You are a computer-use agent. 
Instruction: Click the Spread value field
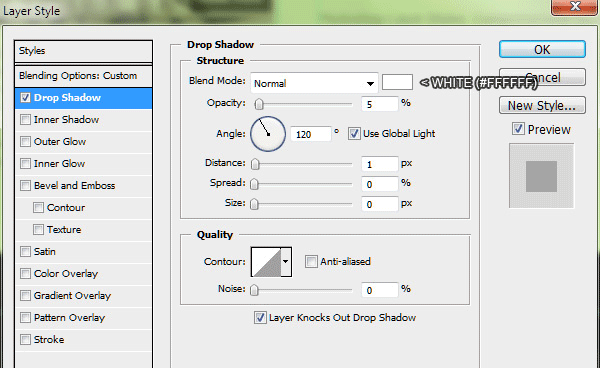tap(379, 184)
